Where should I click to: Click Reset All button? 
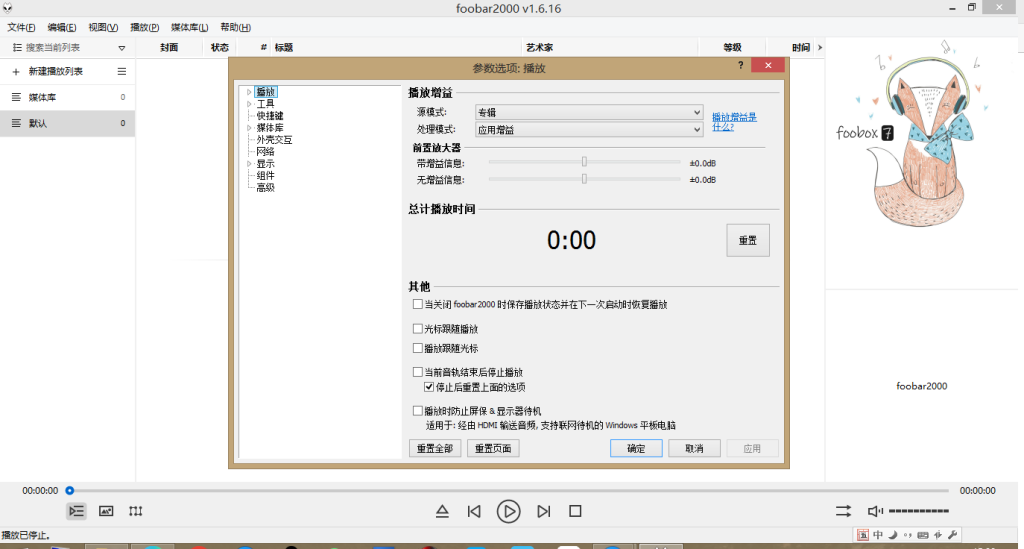tap(435, 448)
